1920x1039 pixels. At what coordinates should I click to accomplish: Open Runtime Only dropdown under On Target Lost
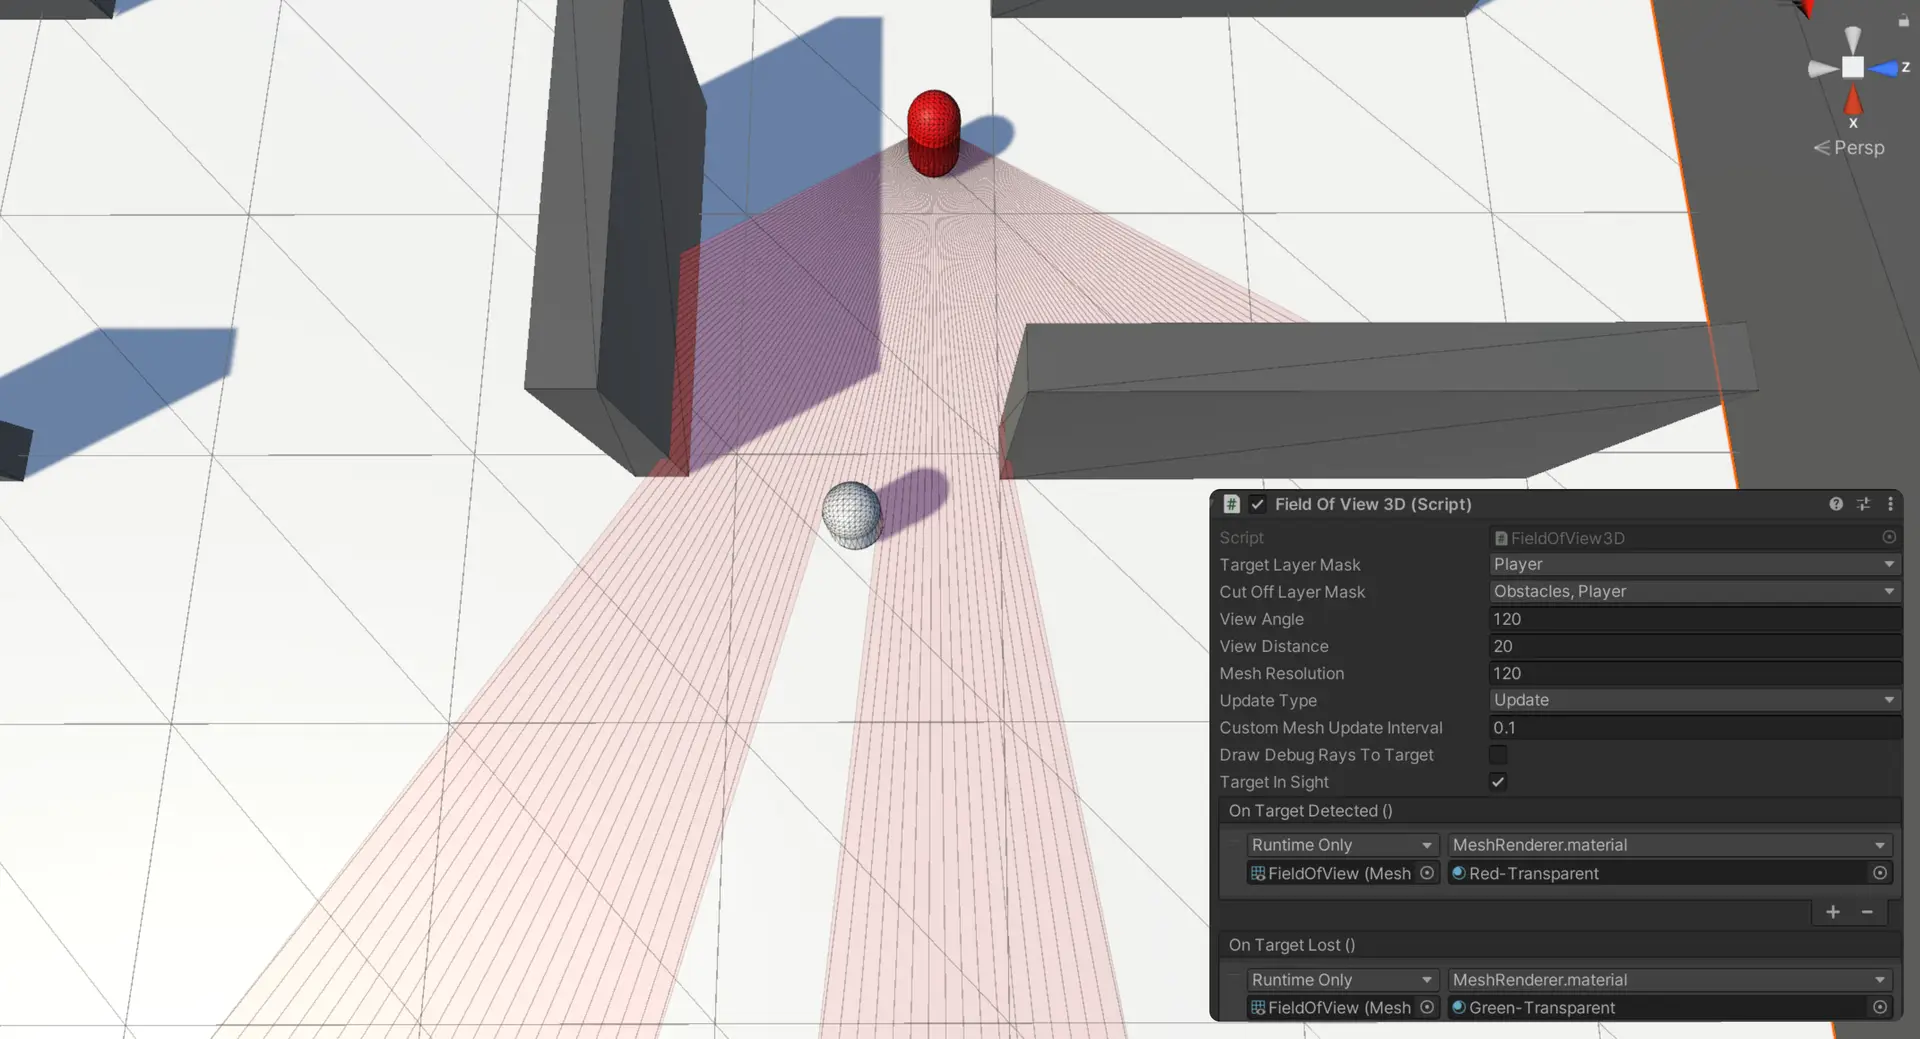[1342, 980]
